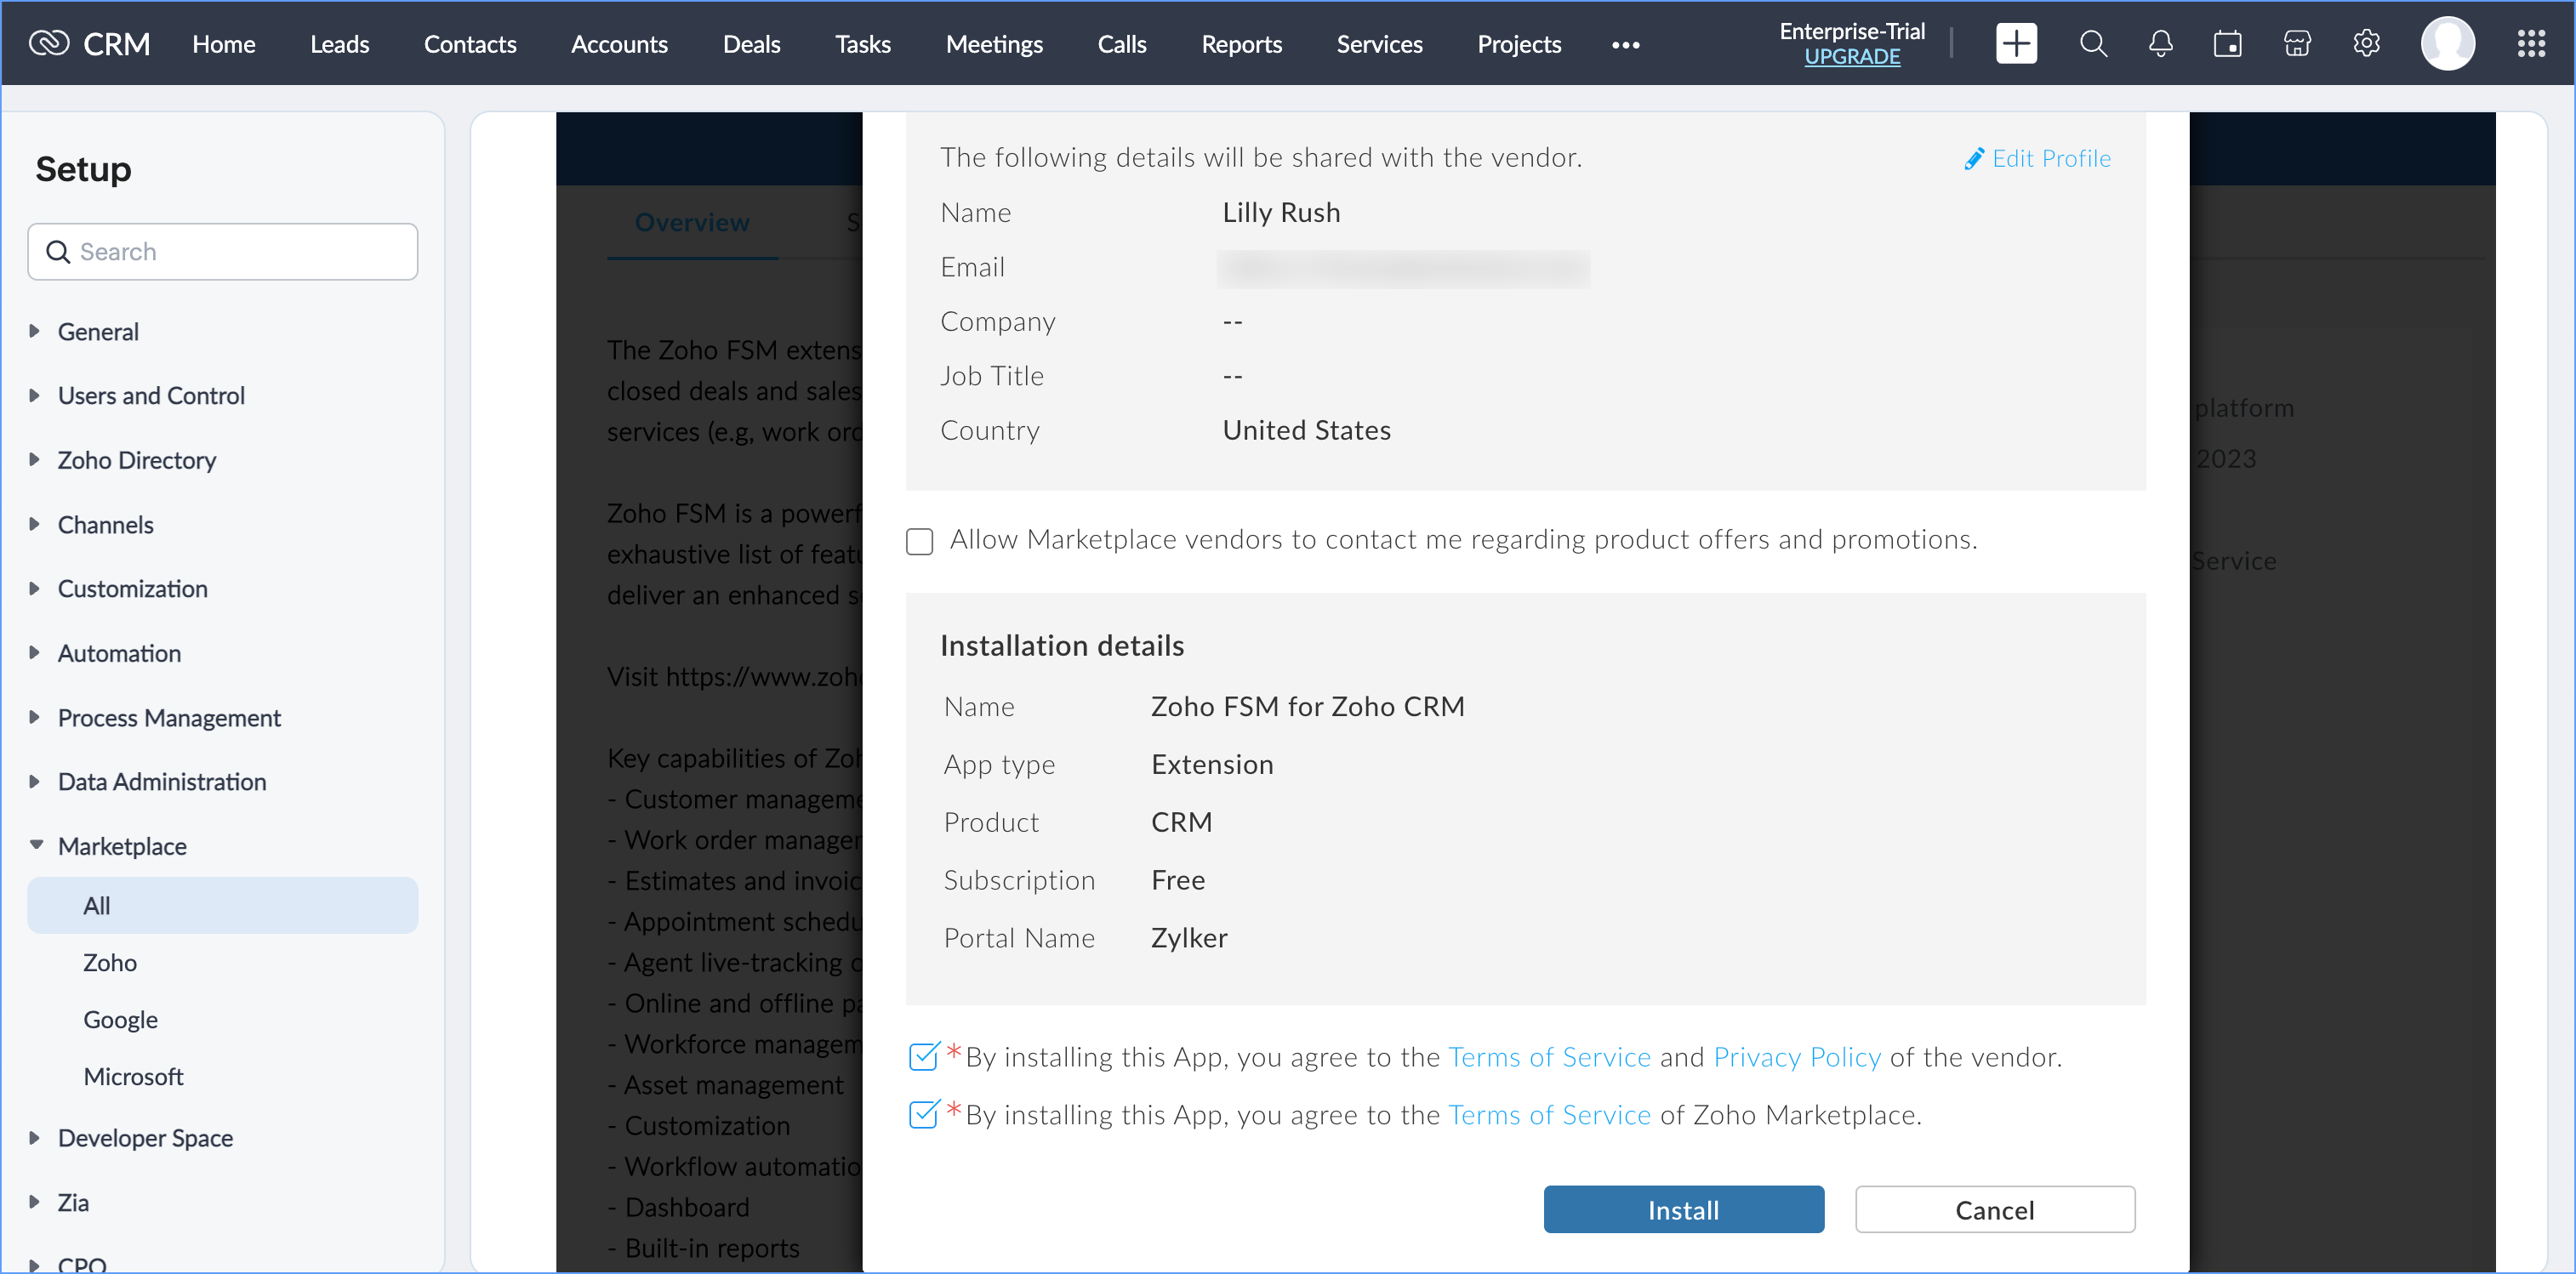Viewport: 2576px width, 1274px height.
Task: Click the user profile avatar
Action: [x=2447, y=44]
